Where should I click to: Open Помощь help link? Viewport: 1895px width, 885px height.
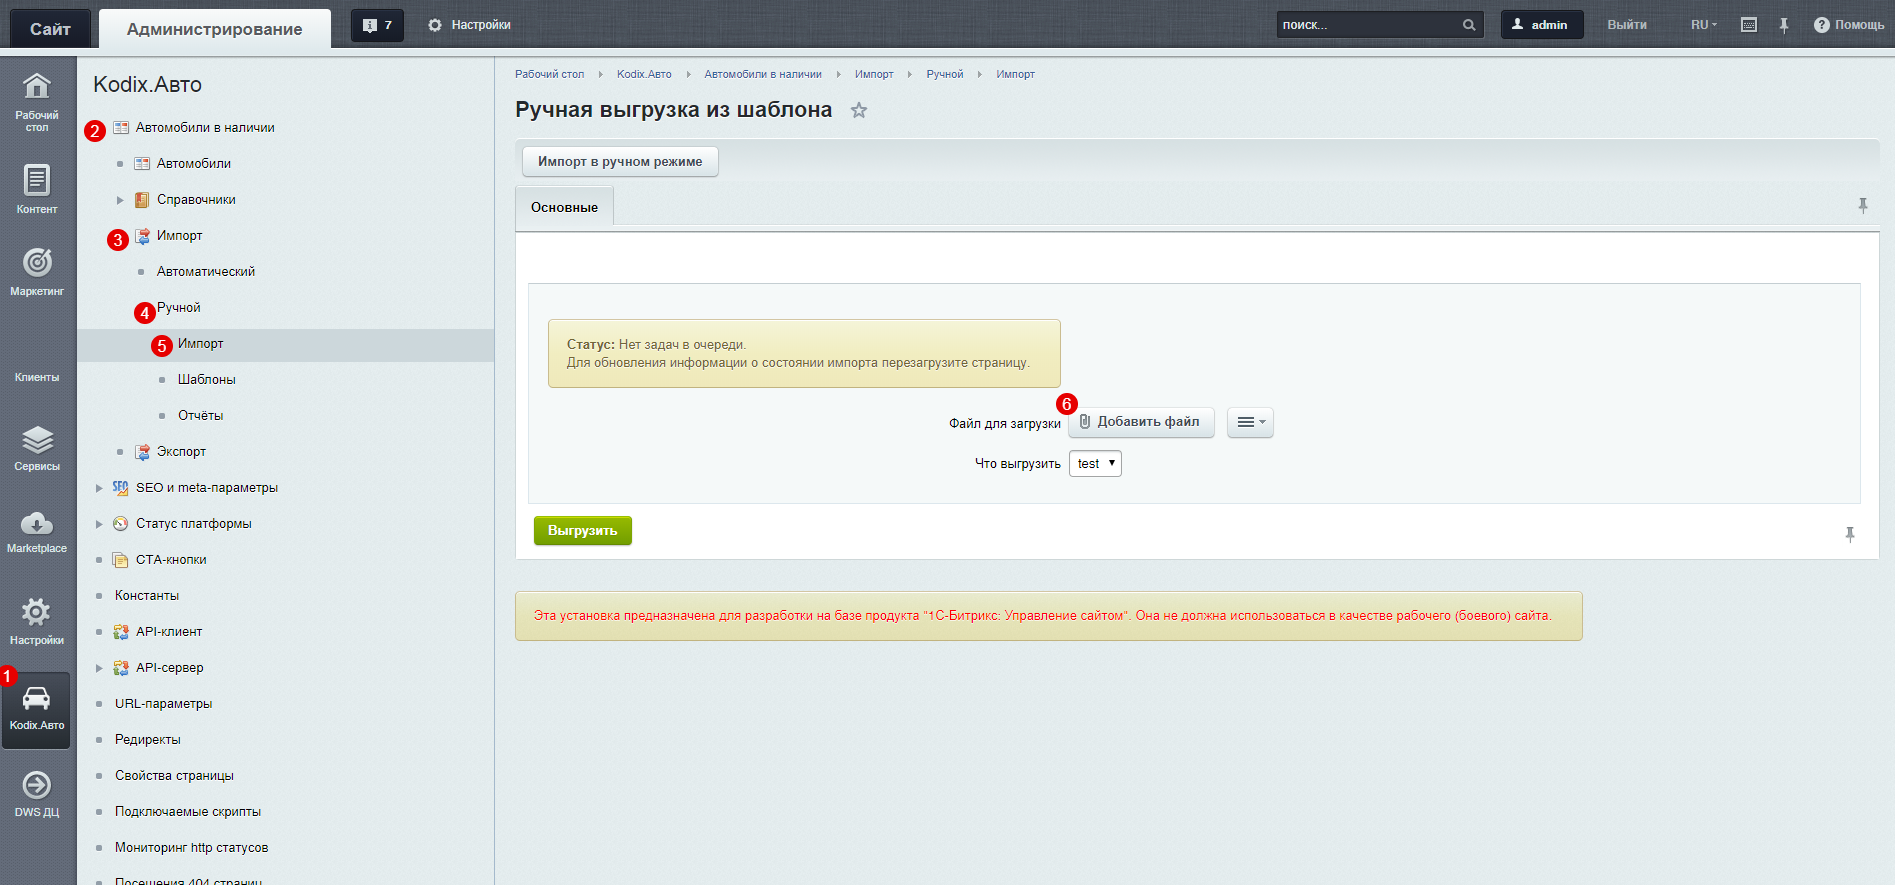click(x=1849, y=25)
